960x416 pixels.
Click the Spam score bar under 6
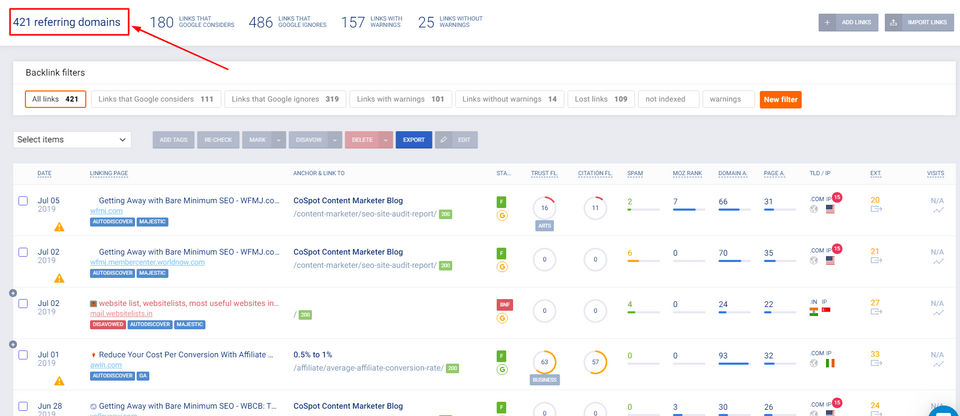tap(643, 261)
